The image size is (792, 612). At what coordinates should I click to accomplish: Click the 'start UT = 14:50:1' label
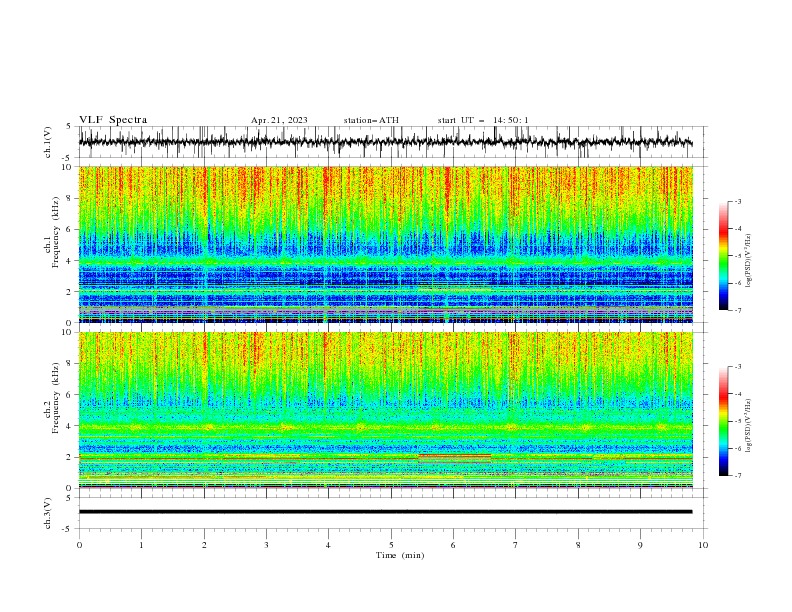coord(483,120)
